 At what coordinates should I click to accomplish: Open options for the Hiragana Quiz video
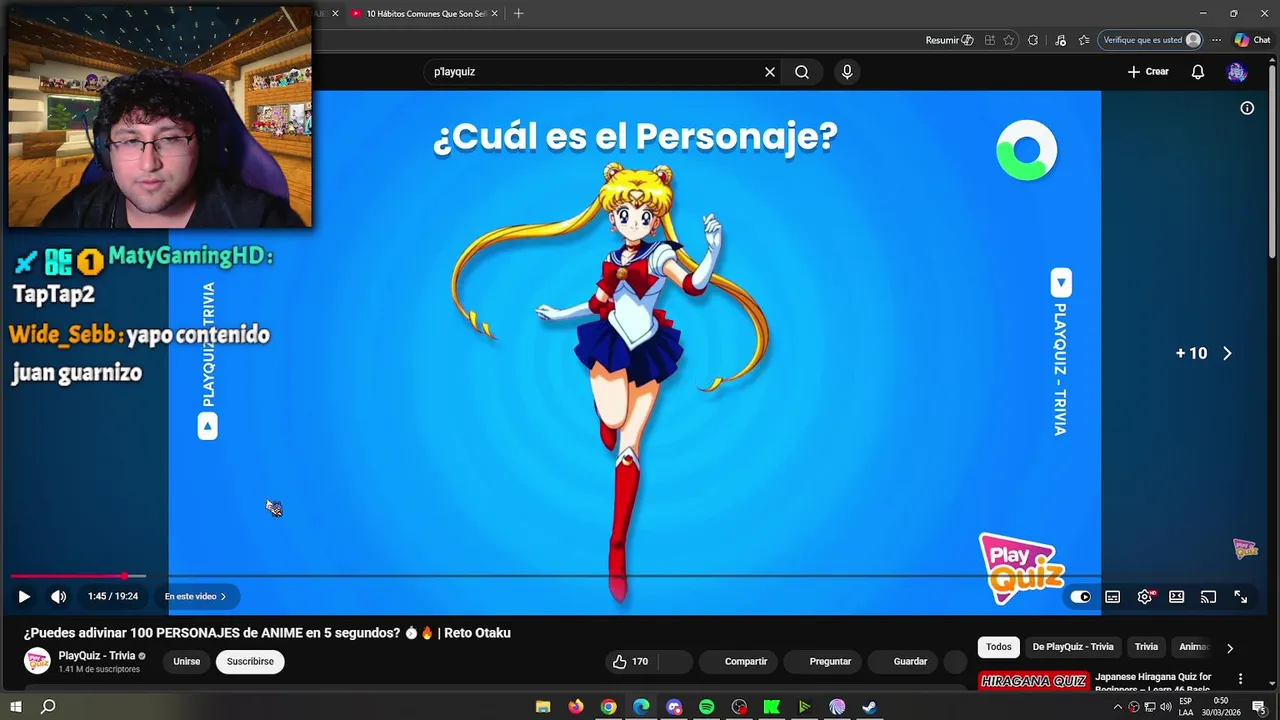[x=1241, y=679]
